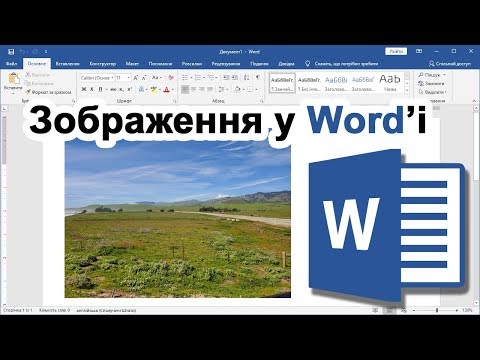Activate Формат за зразком format painter

tap(48, 92)
